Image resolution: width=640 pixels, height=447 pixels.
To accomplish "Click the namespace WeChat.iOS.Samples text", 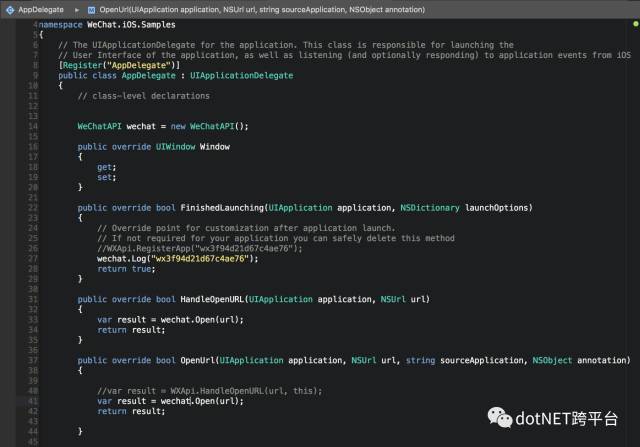I will point(107,25).
